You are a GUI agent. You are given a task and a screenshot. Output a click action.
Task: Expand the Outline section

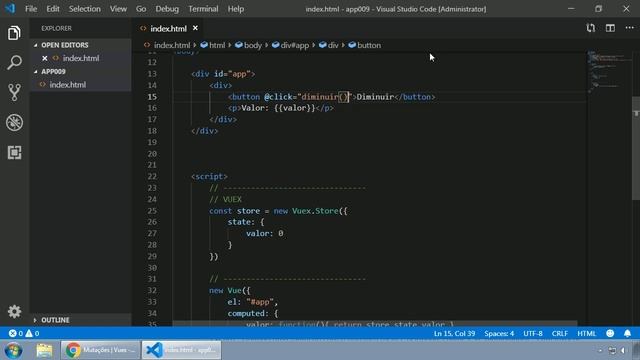click(81, 320)
